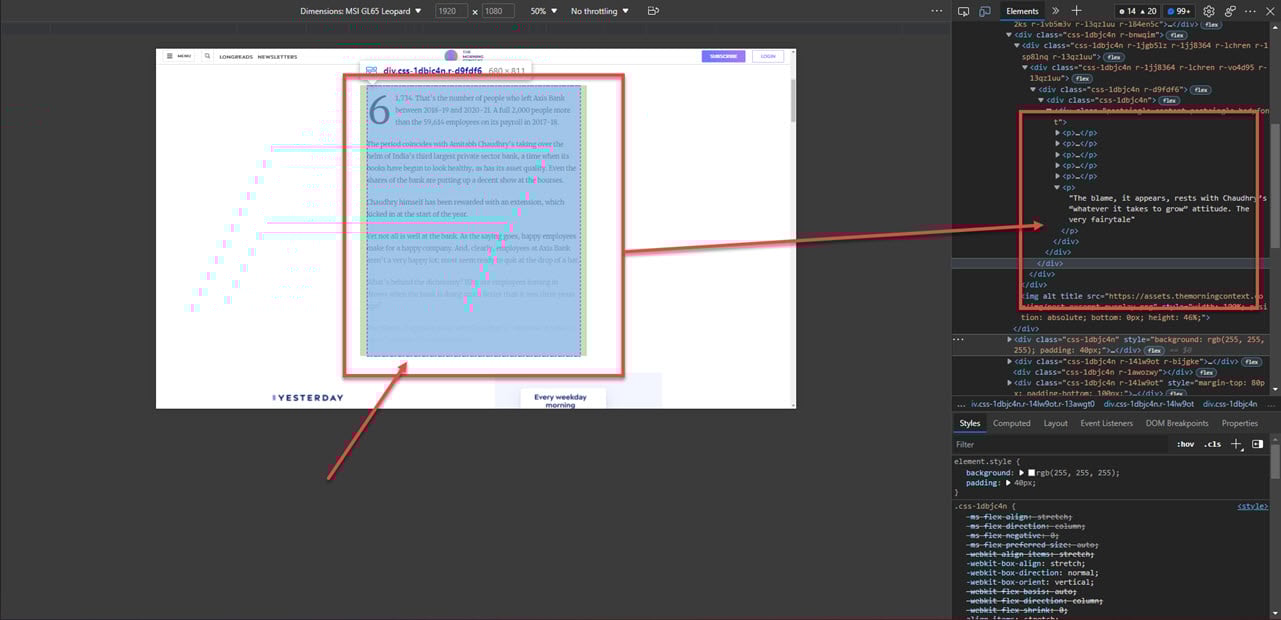Switch to the Event Listeners tab

pyautogui.click(x=1106, y=423)
